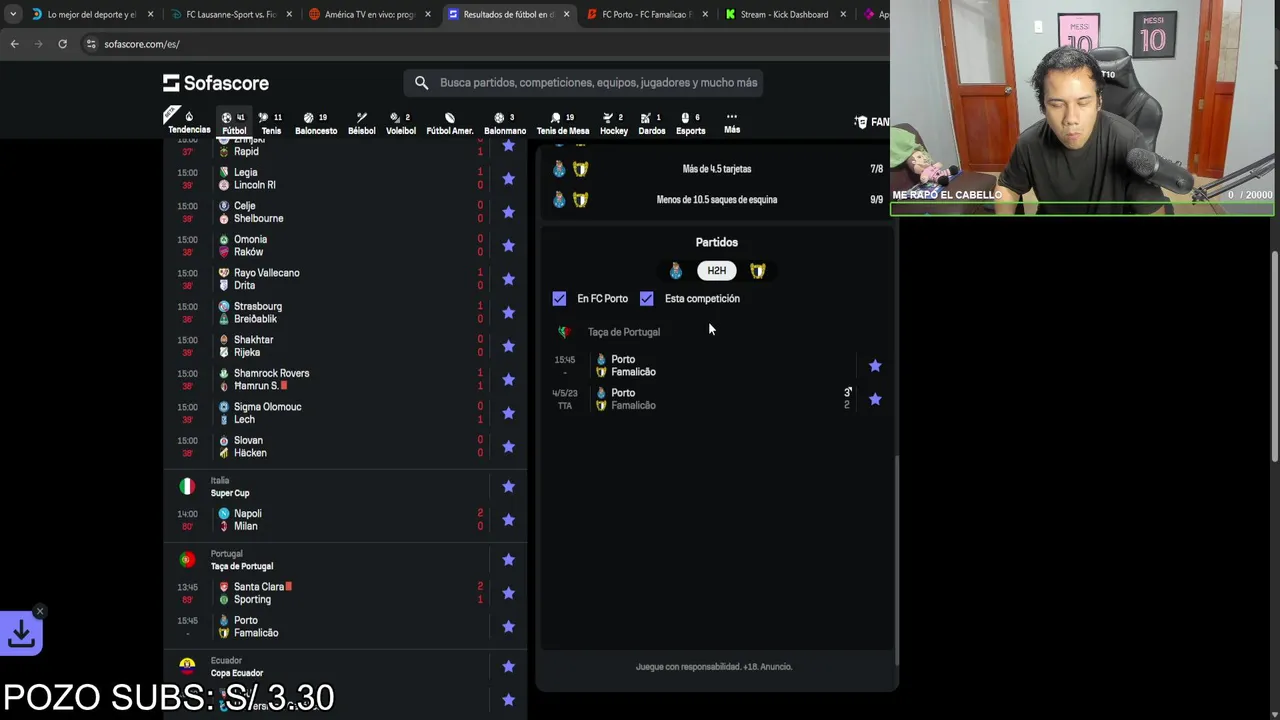Toggle favorite star for Shamrock Rovers match
Viewport: 1280px width, 720px height.
508,380
